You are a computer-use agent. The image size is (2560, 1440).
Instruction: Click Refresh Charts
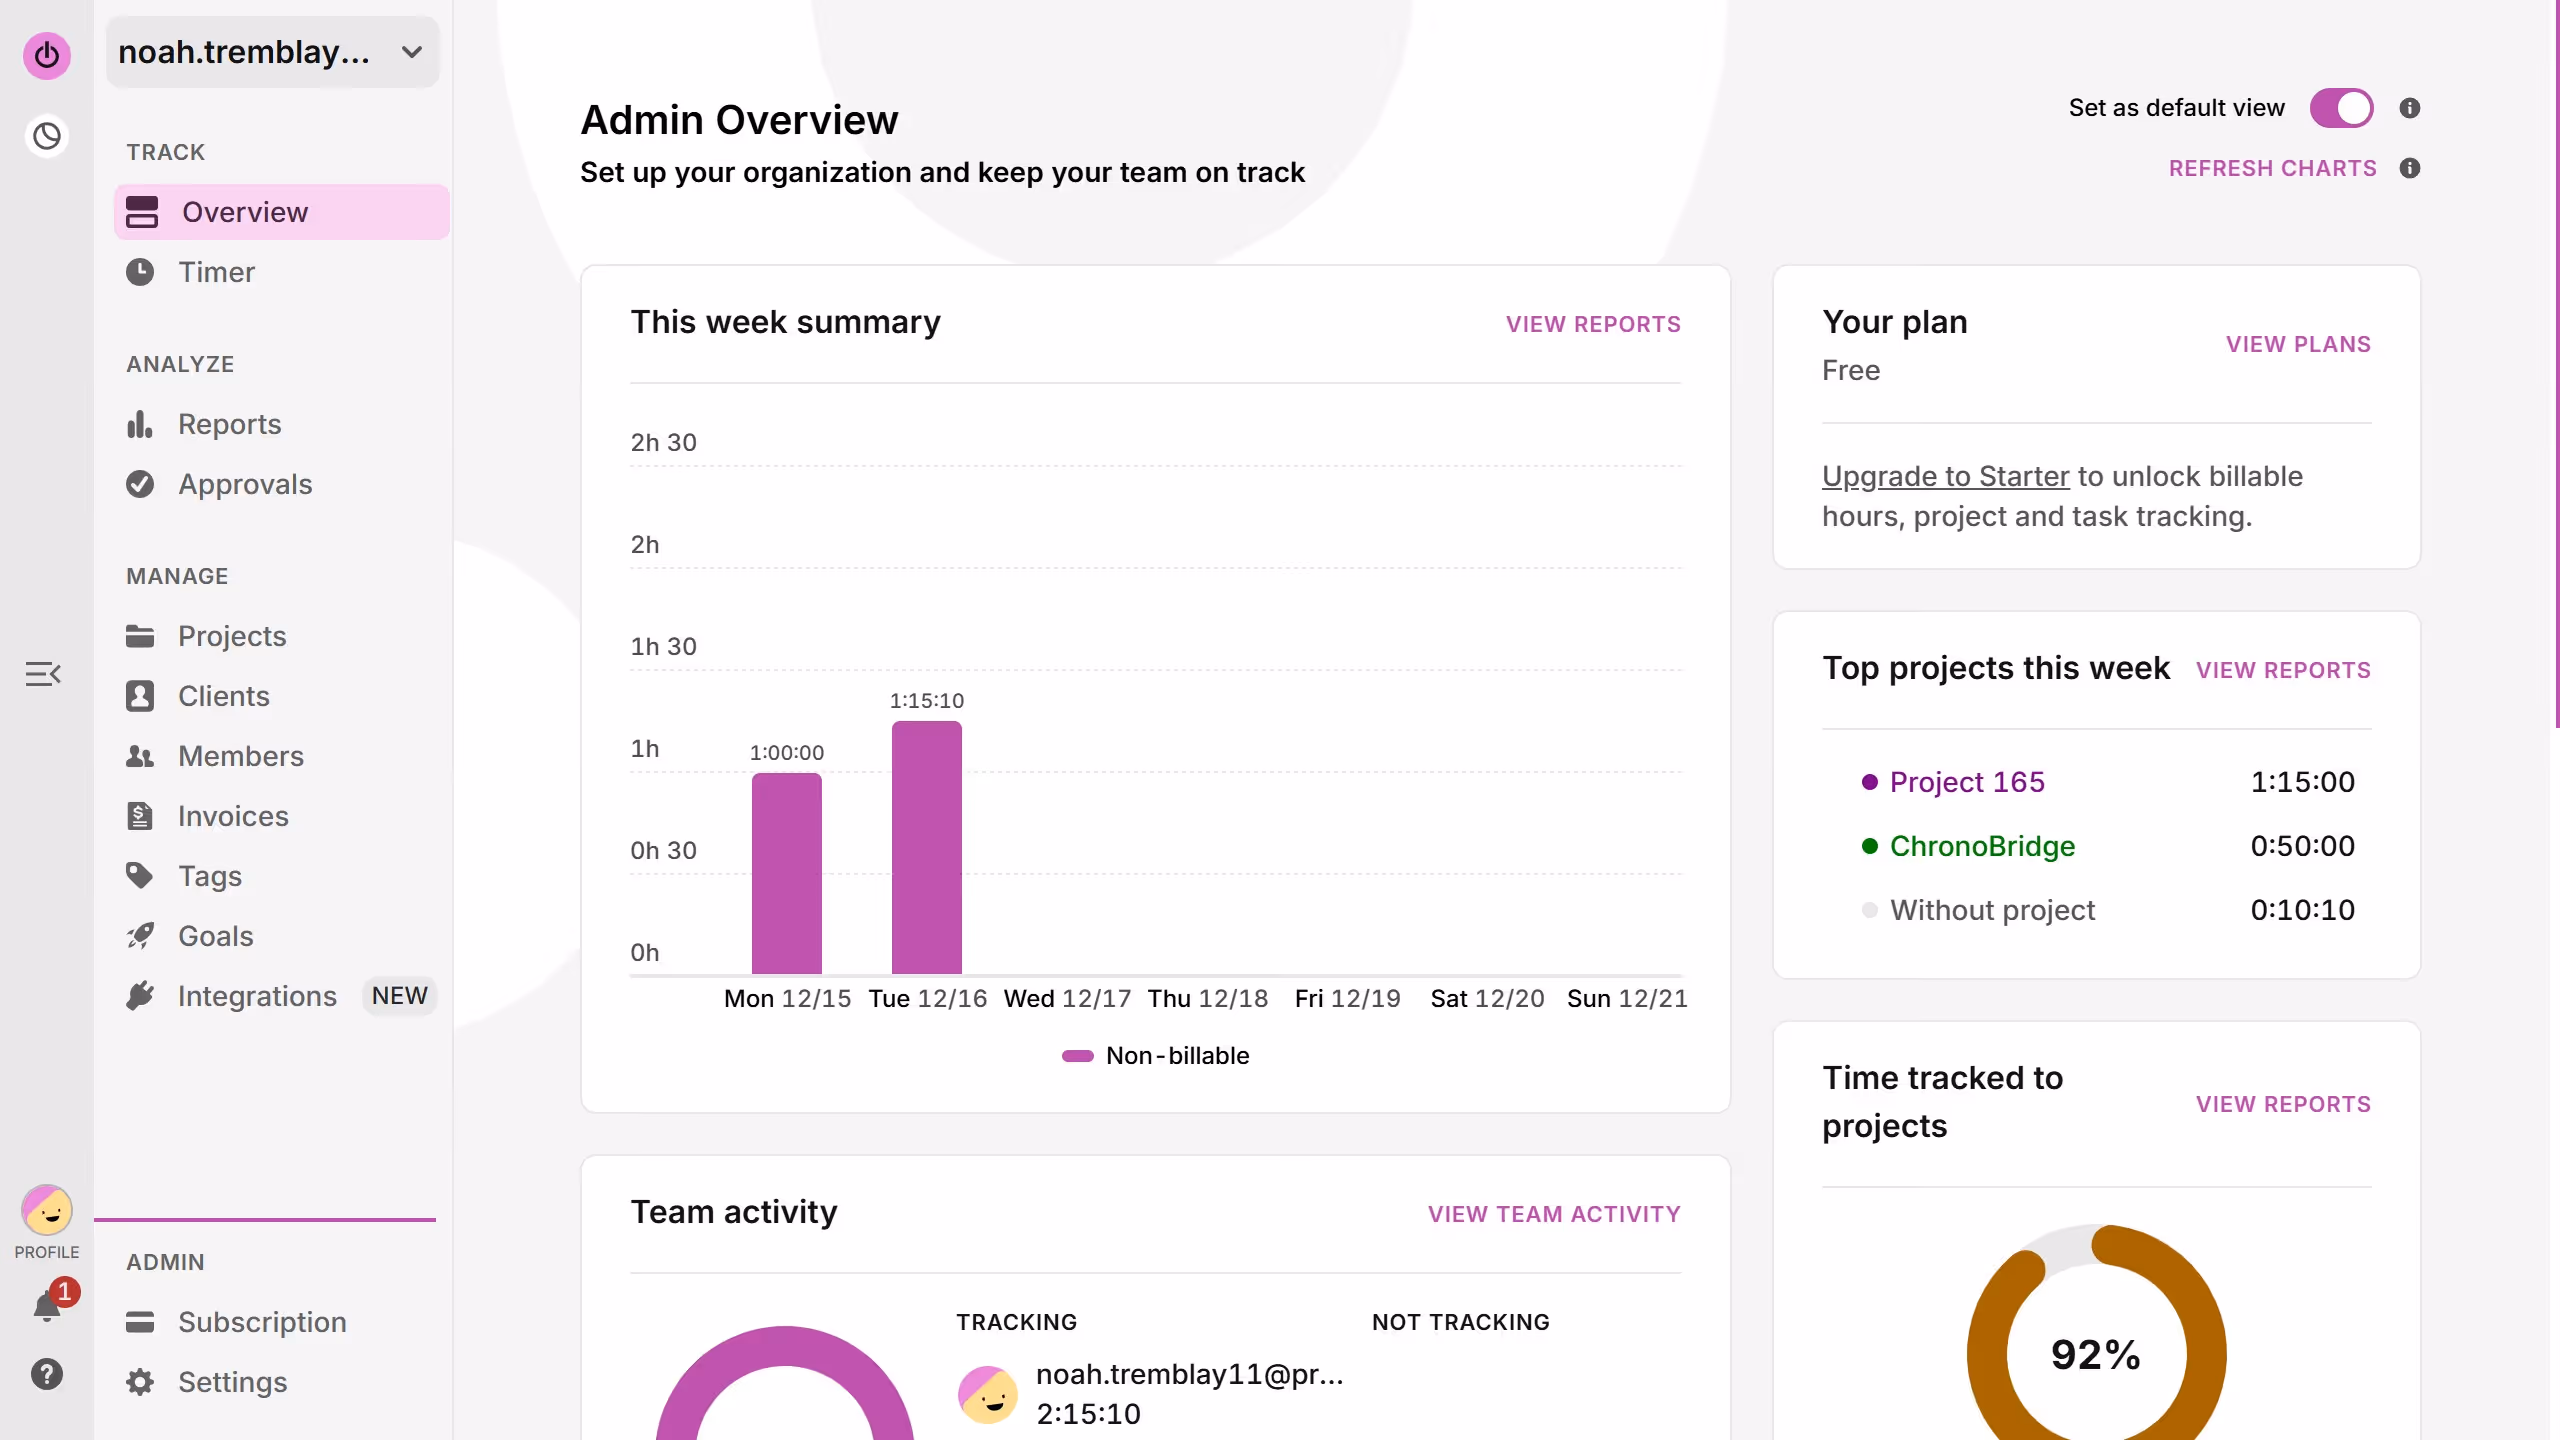pos(2272,168)
